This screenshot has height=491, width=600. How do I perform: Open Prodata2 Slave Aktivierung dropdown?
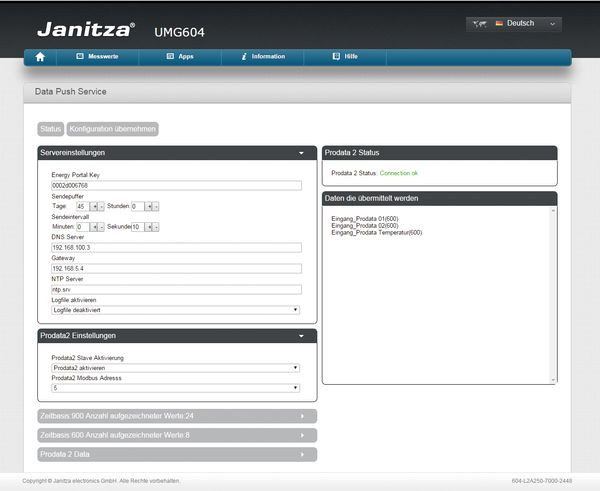(x=176, y=367)
